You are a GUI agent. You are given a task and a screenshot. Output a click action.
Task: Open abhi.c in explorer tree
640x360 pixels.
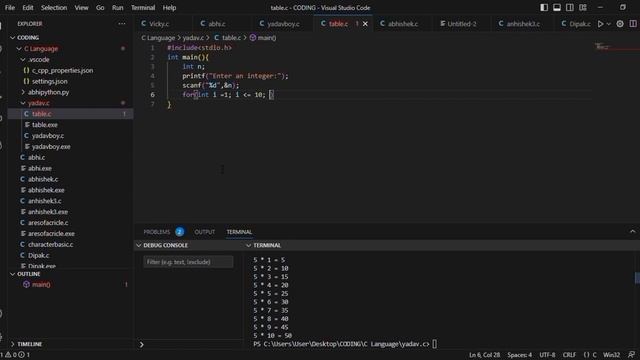[x=36, y=158]
